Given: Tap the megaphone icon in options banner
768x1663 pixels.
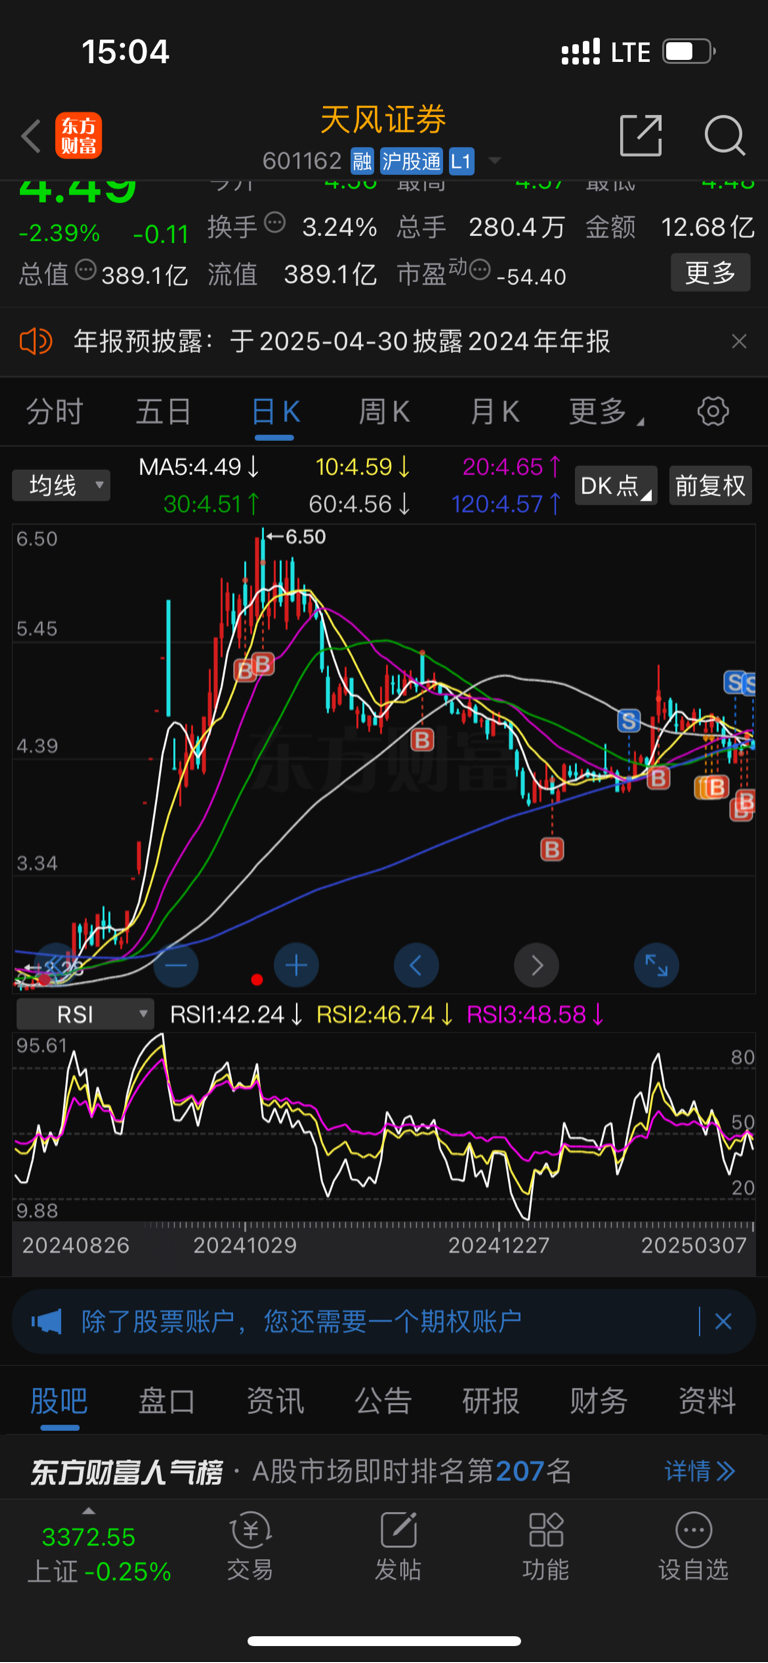Looking at the screenshot, I should (46, 1322).
